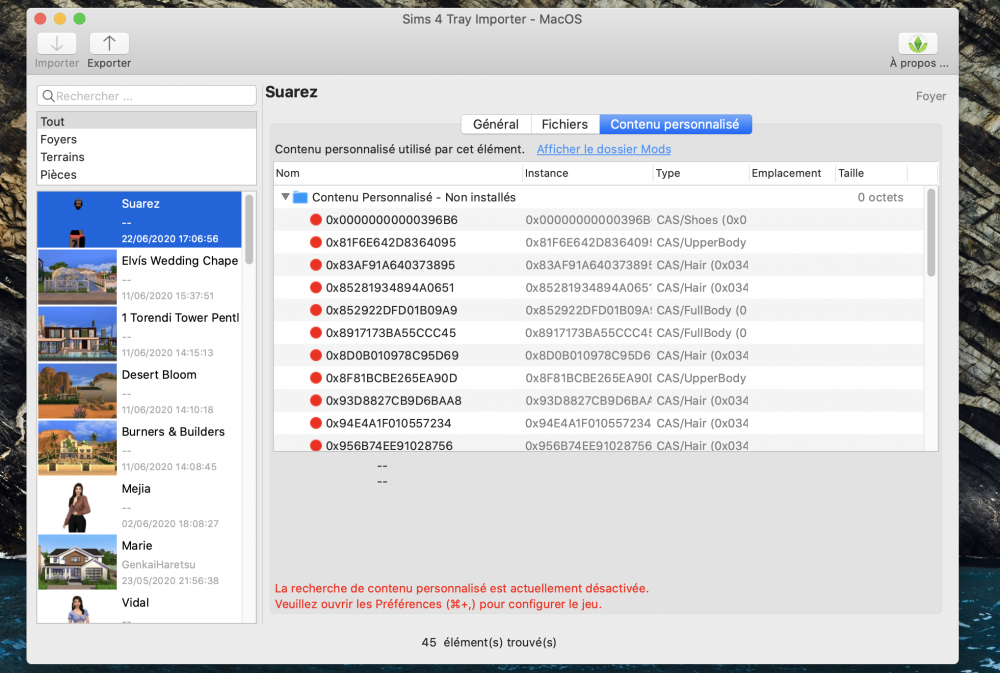Select the Elvis Wedding Chapel thumbnail
Screen dimensions: 1000x673
(x=77, y=276)
